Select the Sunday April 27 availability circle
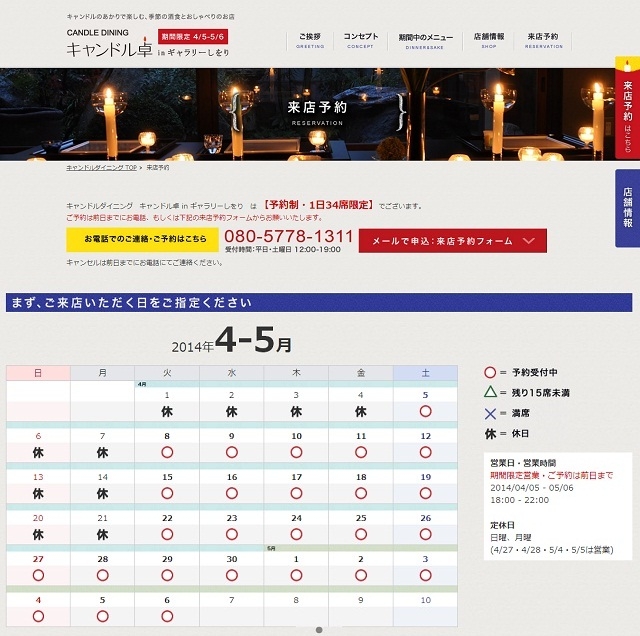Viewport: 640px width, 636px height. click(38, 575)
